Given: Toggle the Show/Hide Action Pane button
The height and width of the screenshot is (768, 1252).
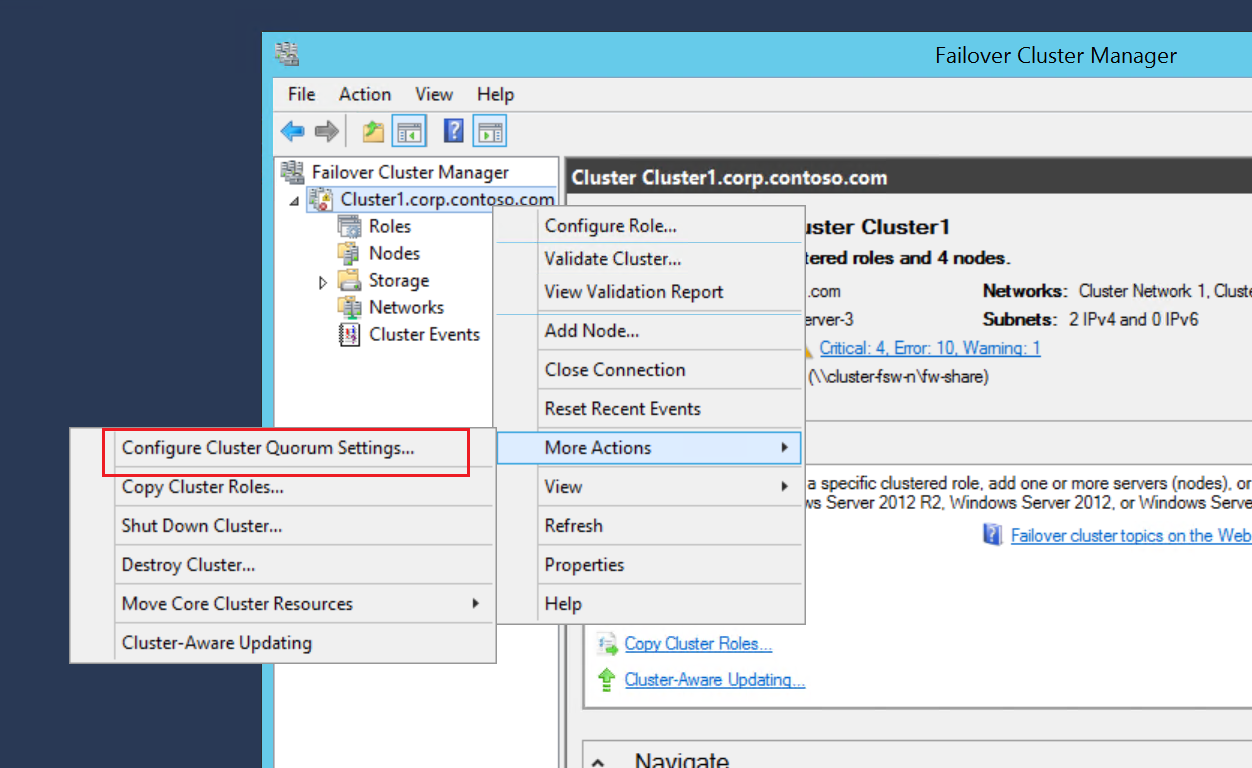Looking at the screenshot, I should [x=490, y=131].
